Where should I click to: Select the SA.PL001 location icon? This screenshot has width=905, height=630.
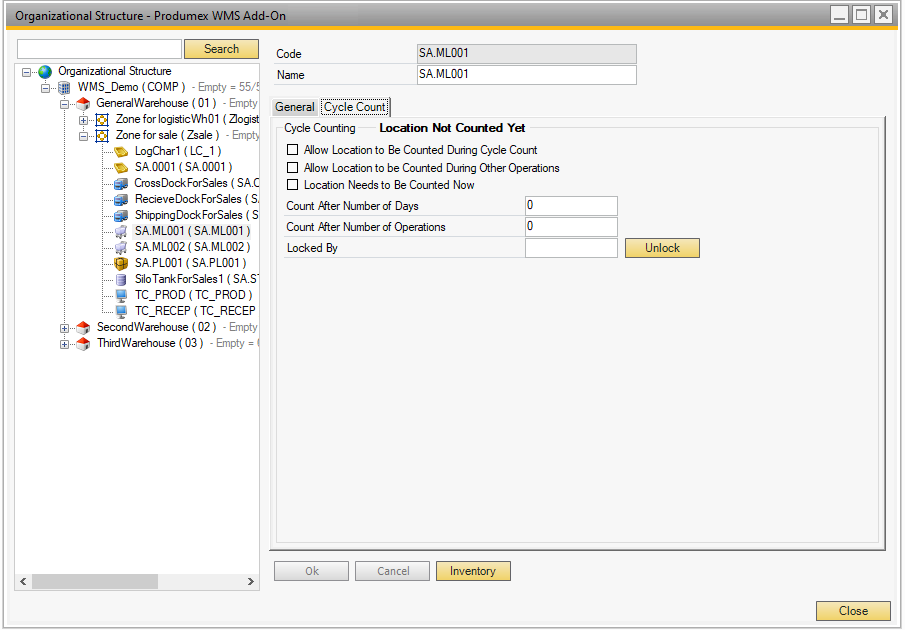click(121, 264)
